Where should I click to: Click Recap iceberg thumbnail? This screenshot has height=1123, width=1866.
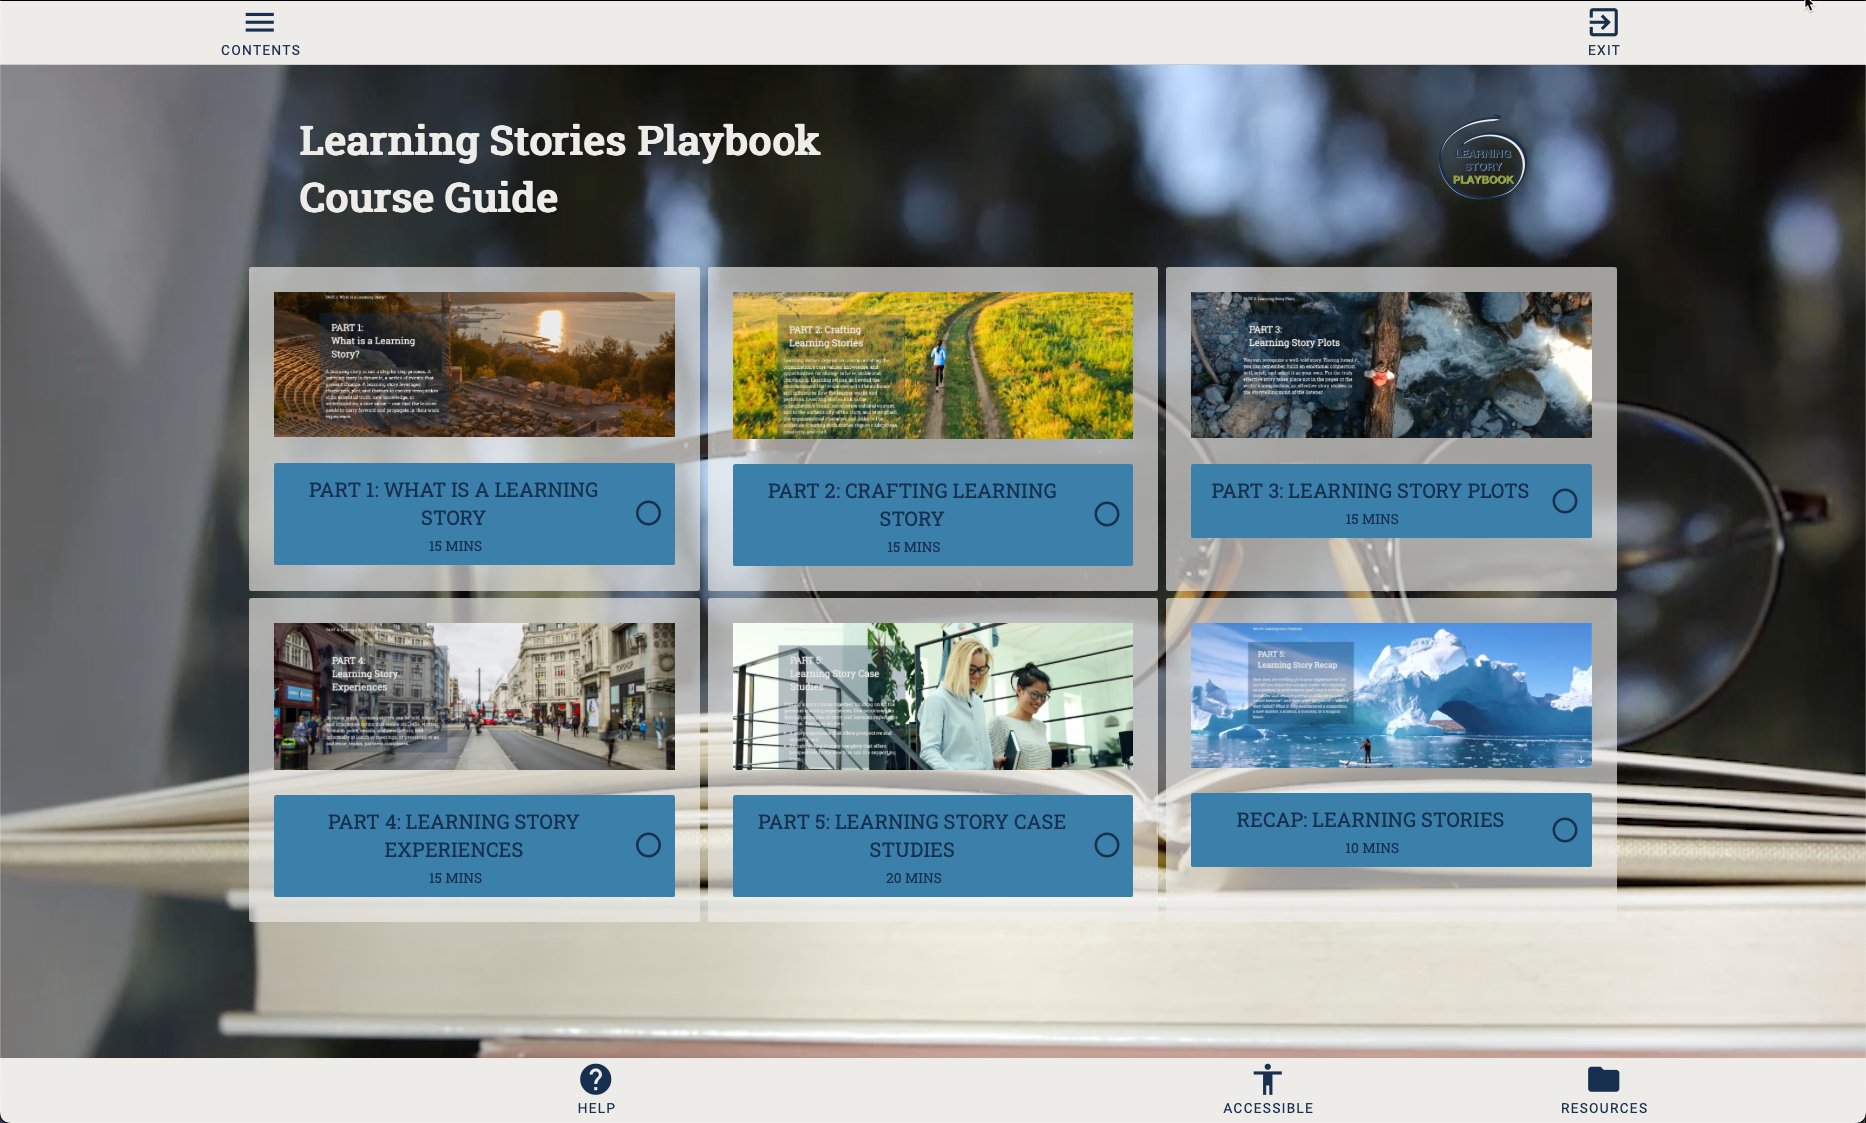point(1391,695)
